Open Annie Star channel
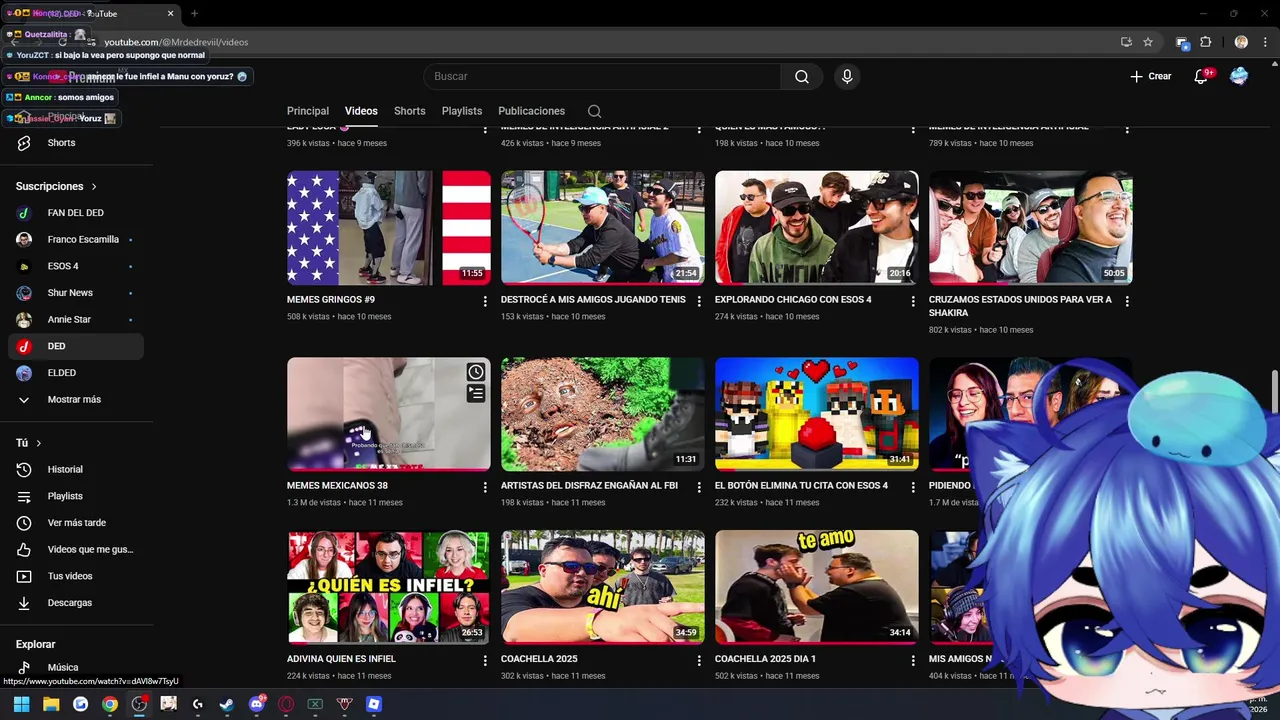The height and width of the screenshot is (720, 1280). pos(77,319)
